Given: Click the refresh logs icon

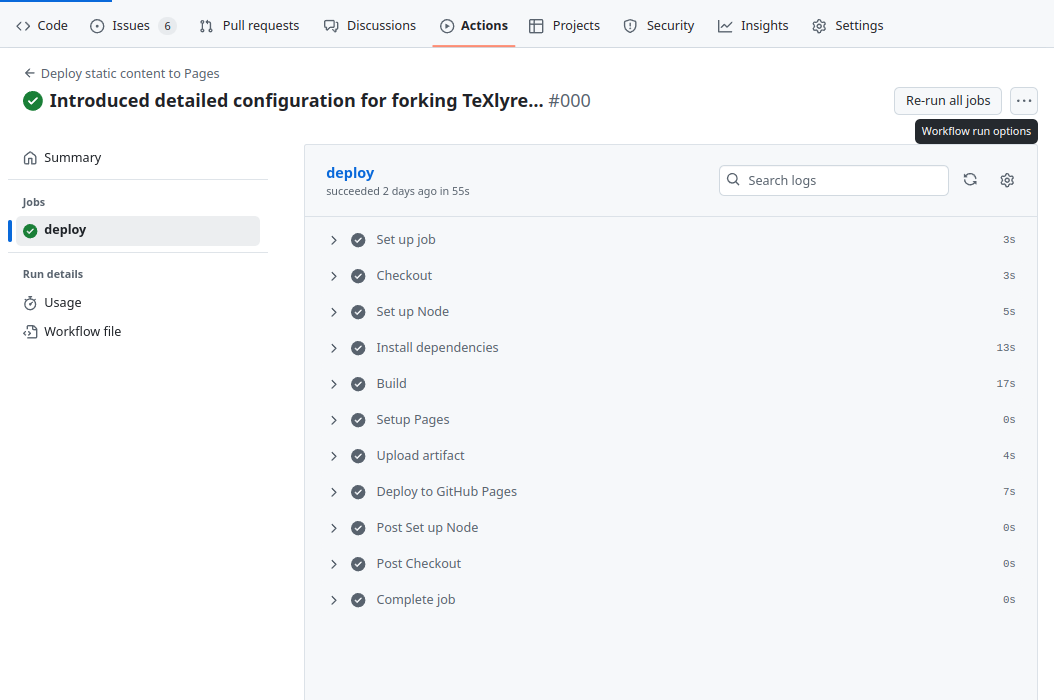Looking at the screenshot, I should (970, 180).
